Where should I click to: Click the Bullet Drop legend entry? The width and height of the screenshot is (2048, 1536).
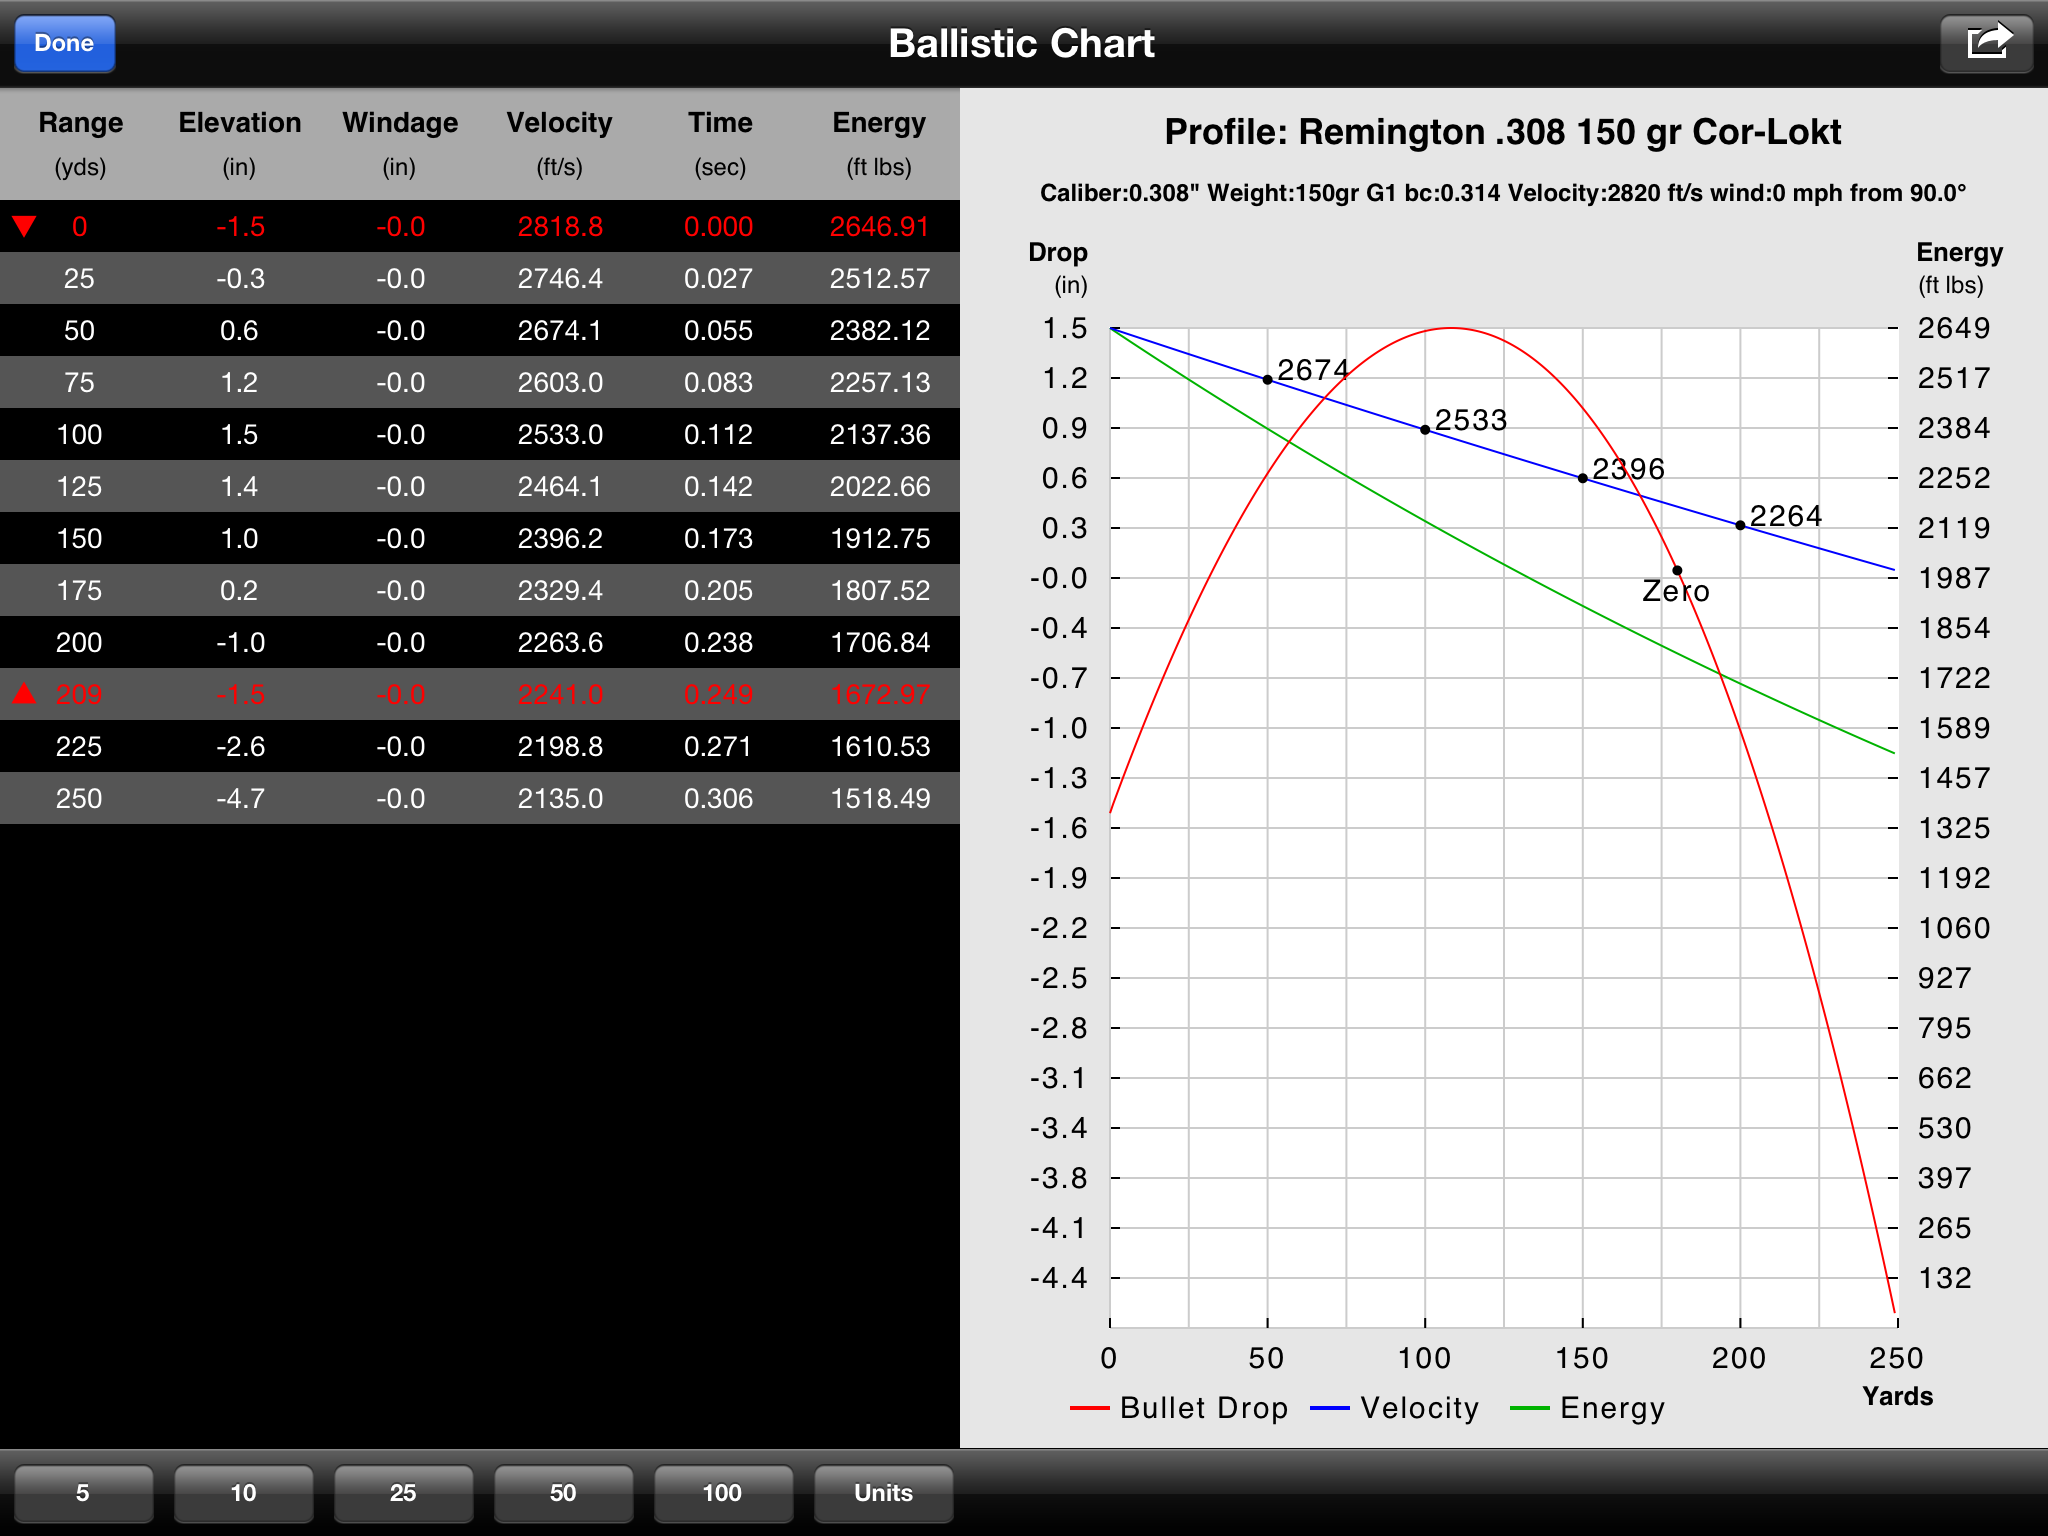pos(1179,1408)
